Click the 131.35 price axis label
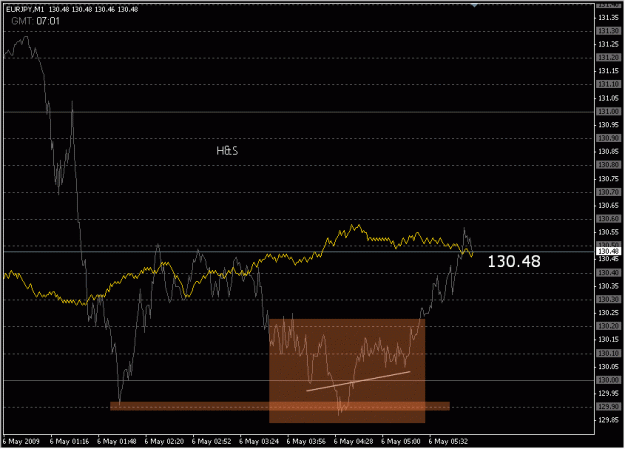Screen dimensions: 625x449 (608, 18)
